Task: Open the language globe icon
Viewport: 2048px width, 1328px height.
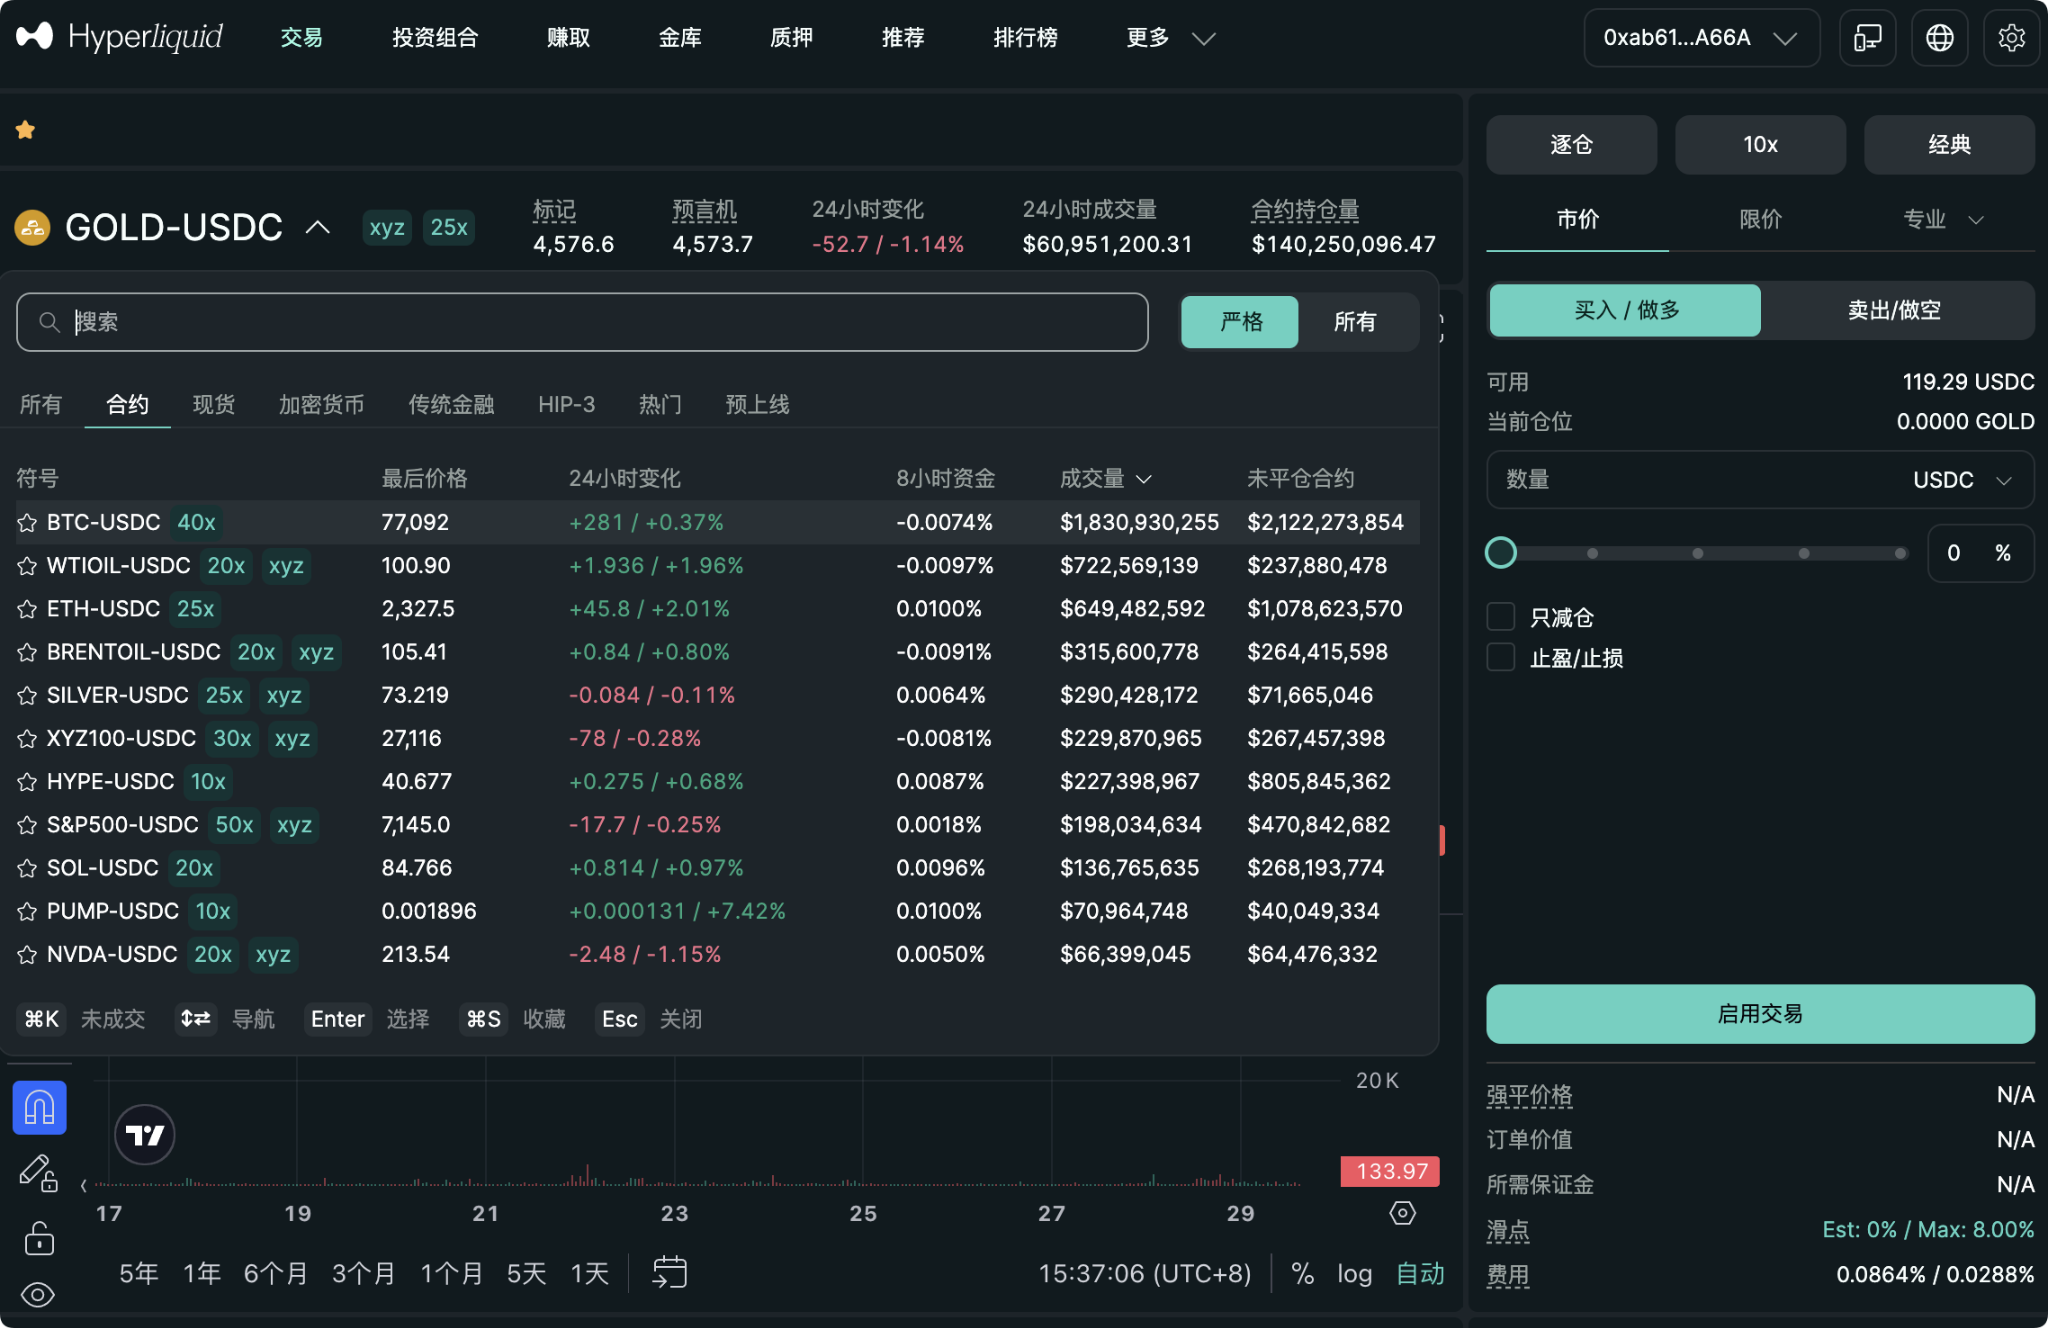Action: click(x=1939, y=38)
